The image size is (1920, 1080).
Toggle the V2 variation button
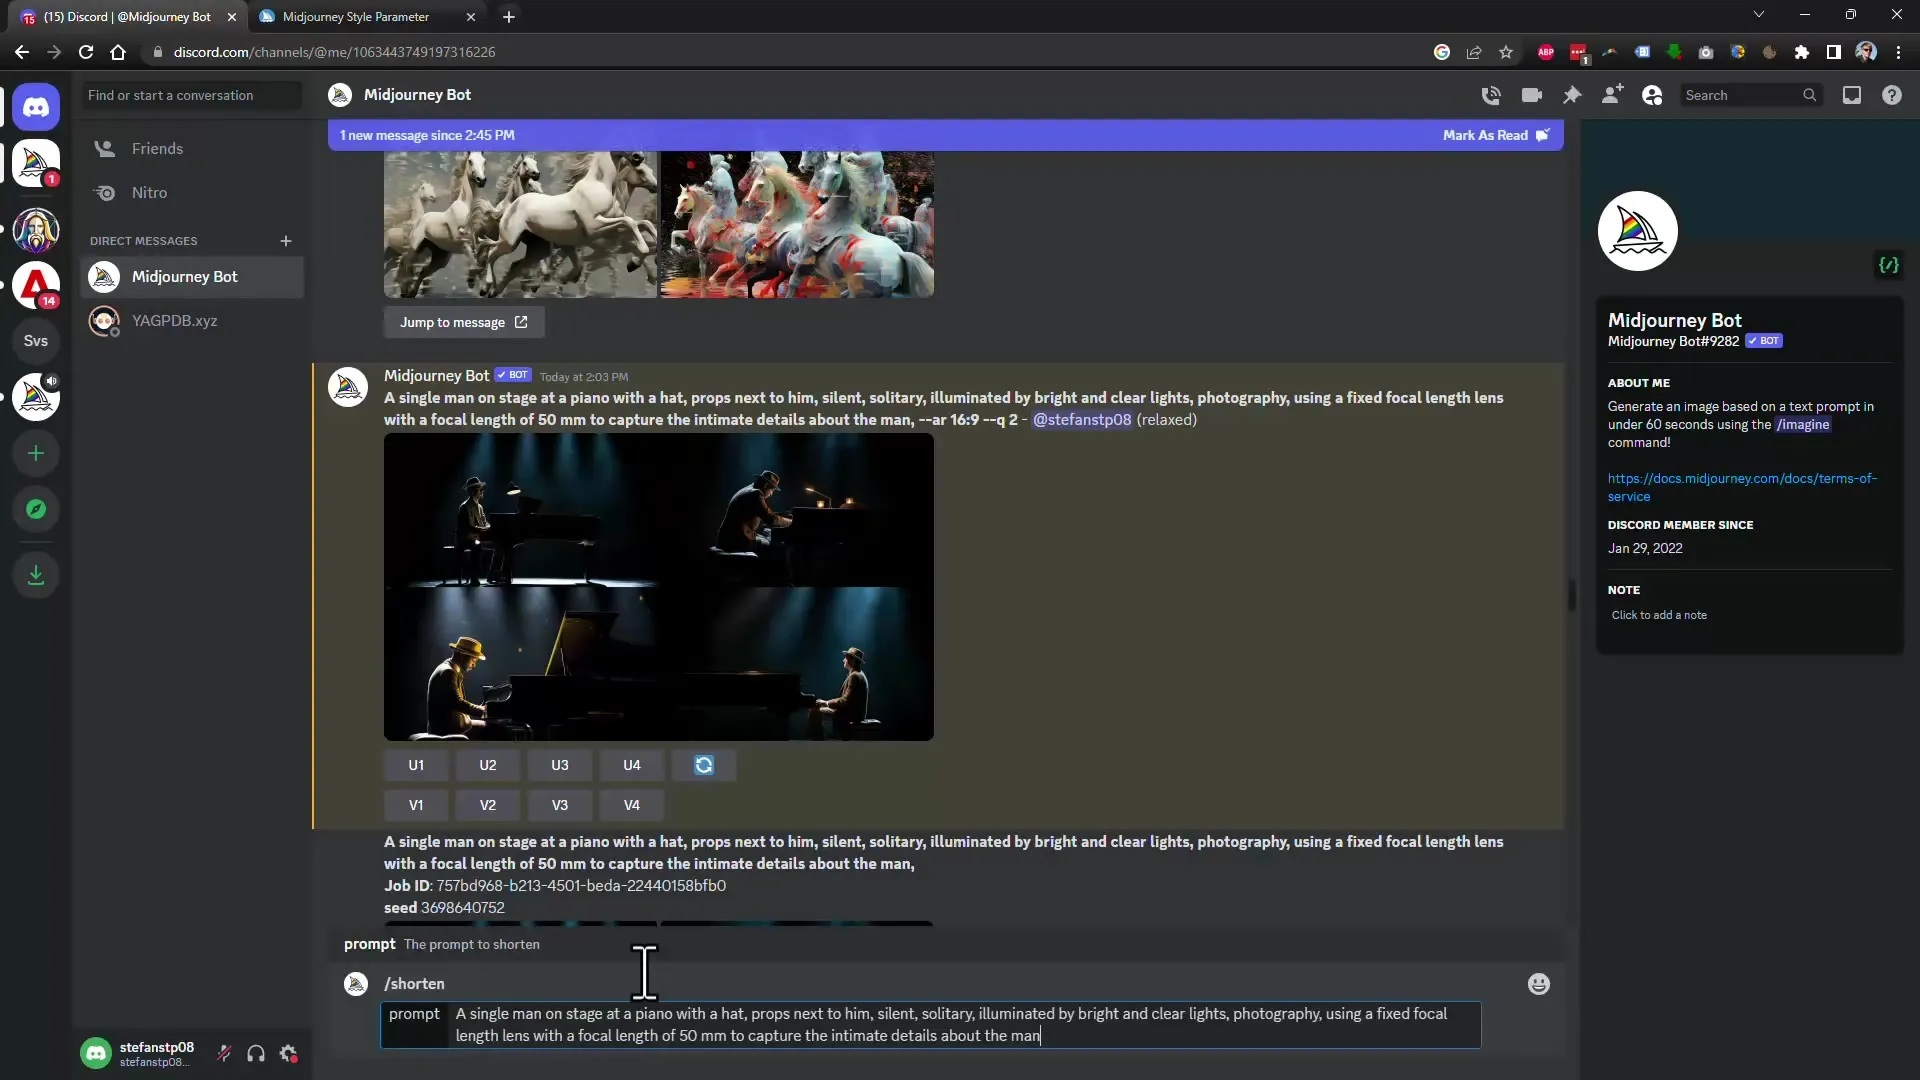click(488, 804)
